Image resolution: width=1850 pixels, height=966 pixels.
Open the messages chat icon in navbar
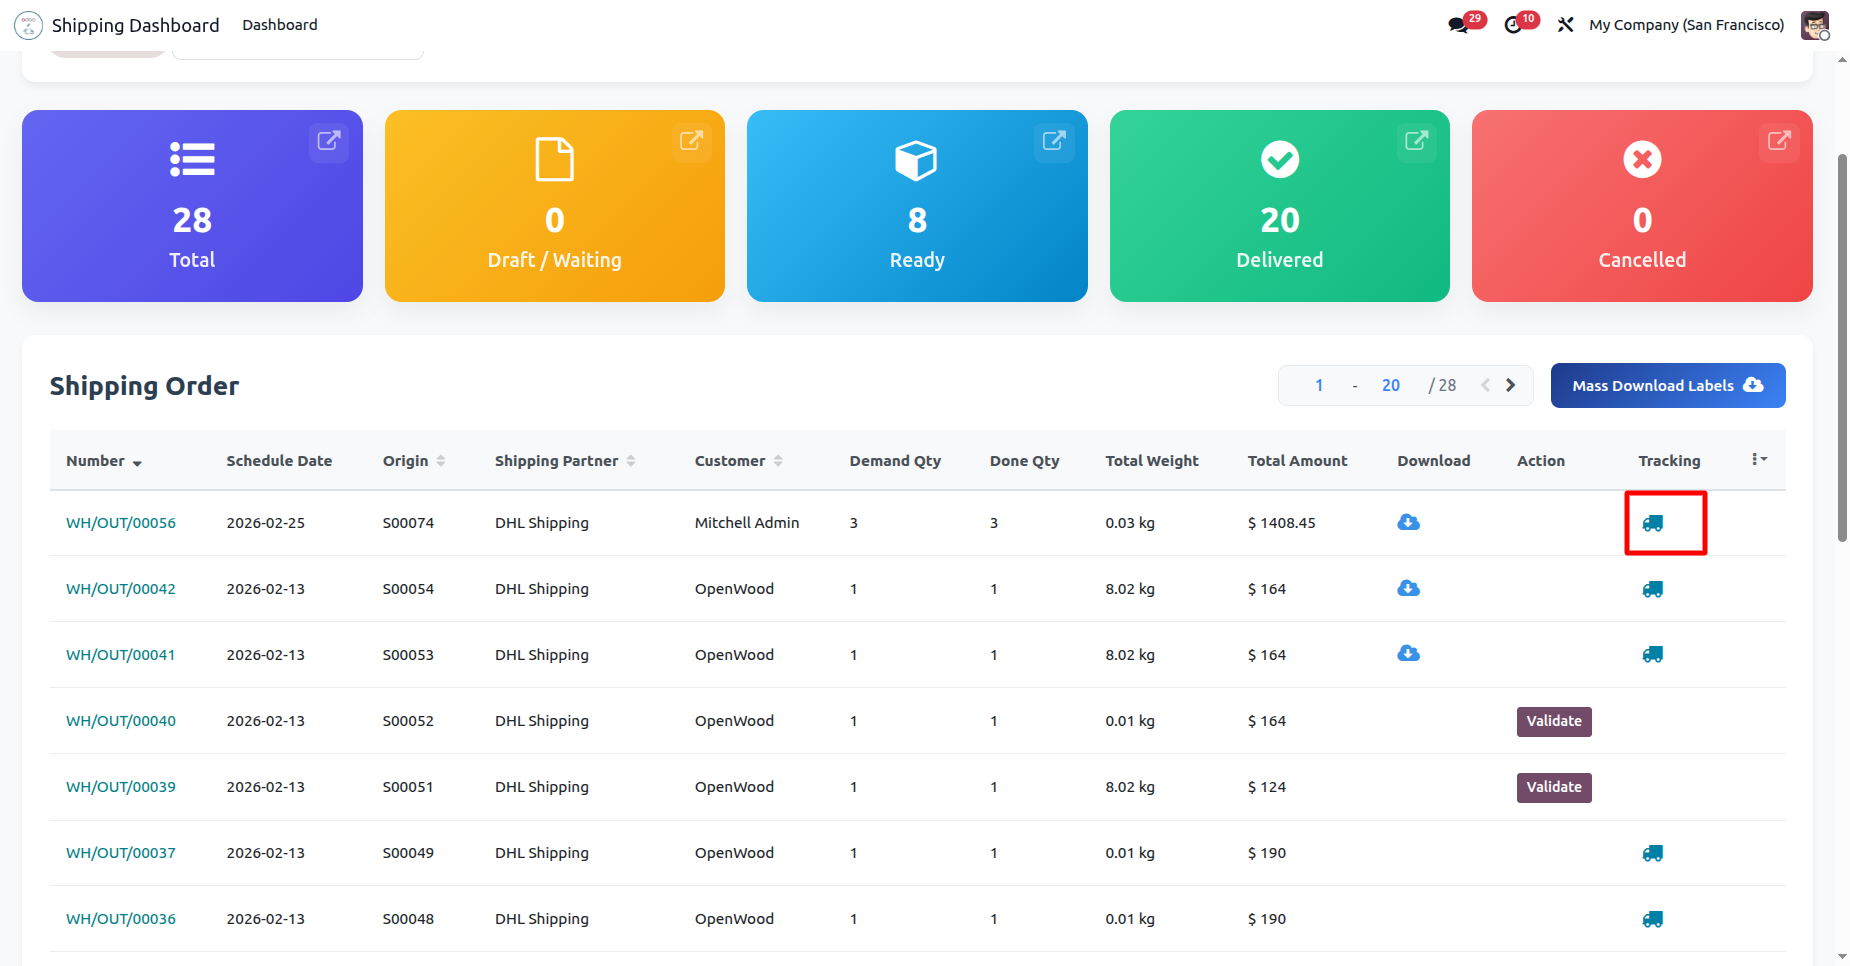point(1458,25)
